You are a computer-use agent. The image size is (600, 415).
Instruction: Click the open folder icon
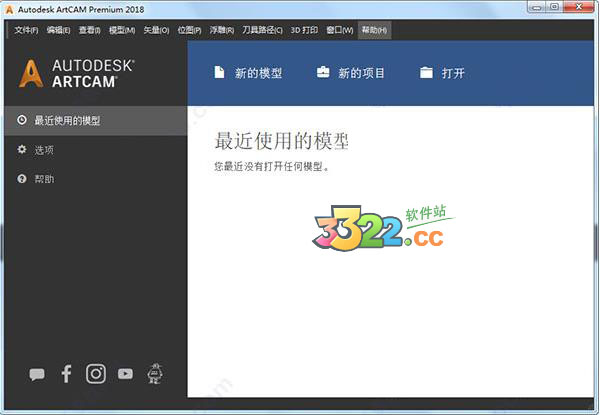[x=426, y=72]
